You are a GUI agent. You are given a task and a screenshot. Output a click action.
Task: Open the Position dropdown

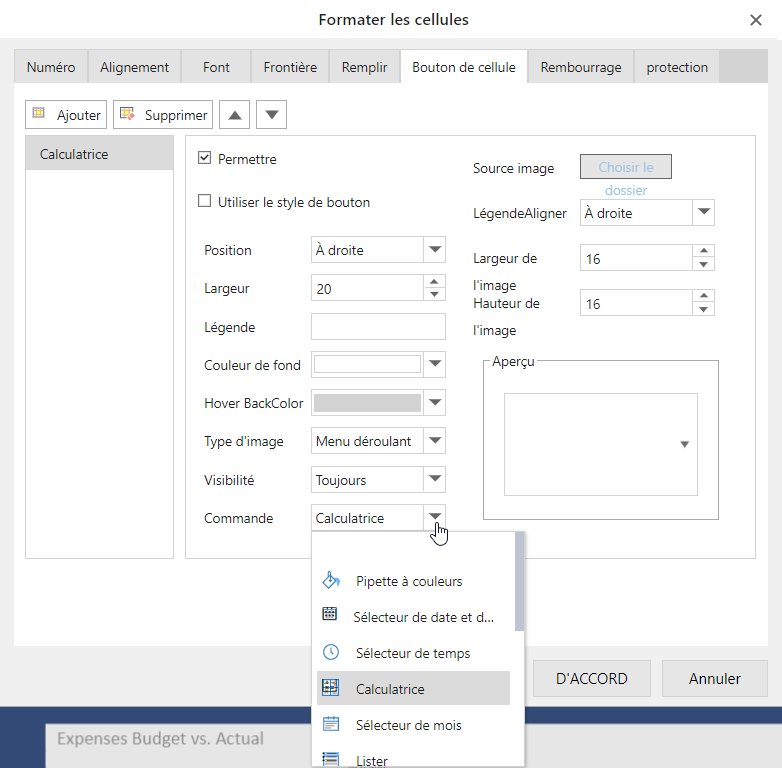pyautogui.click(x=434, y=250)
